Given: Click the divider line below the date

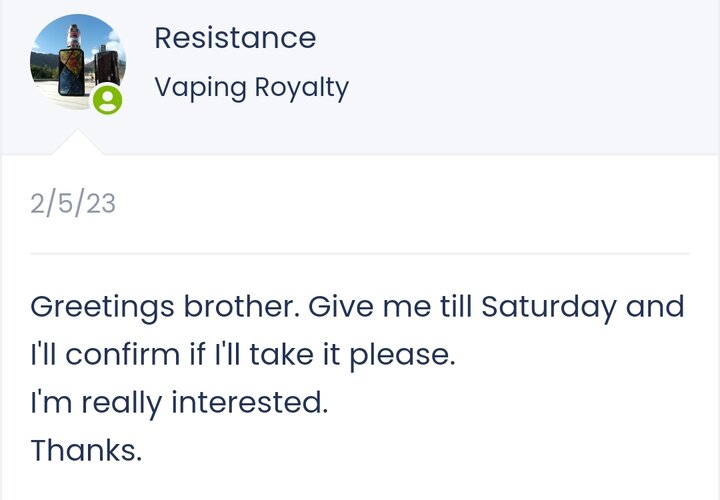Looking at the screenshot, I should click(x=360, y=253).
